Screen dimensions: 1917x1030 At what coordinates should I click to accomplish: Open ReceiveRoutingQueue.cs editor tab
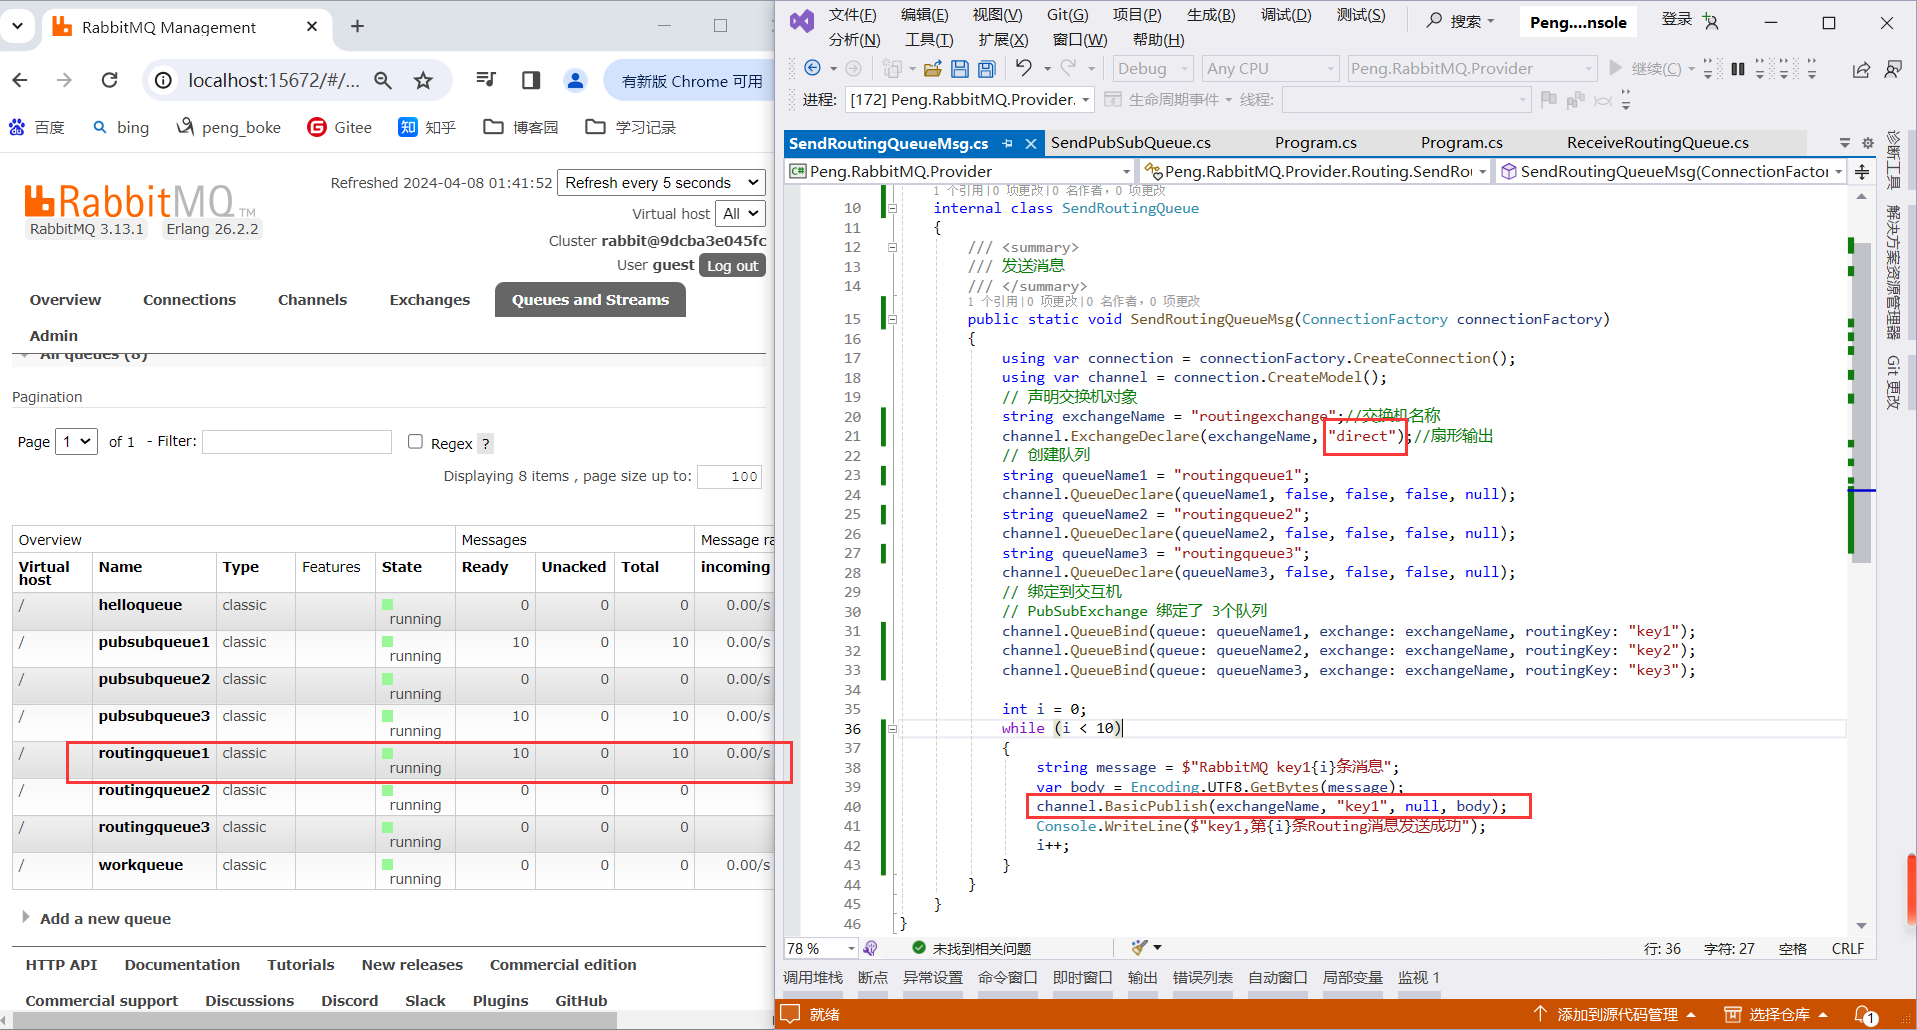pos(1657,143)
